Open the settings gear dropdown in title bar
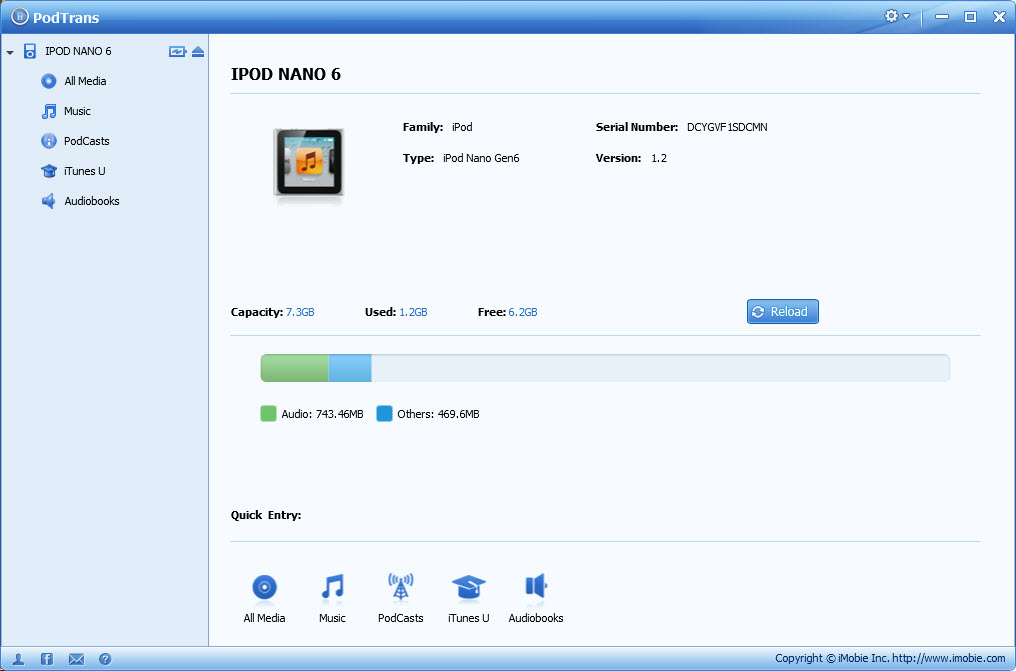1016x671 pixels. click(897, 16)
